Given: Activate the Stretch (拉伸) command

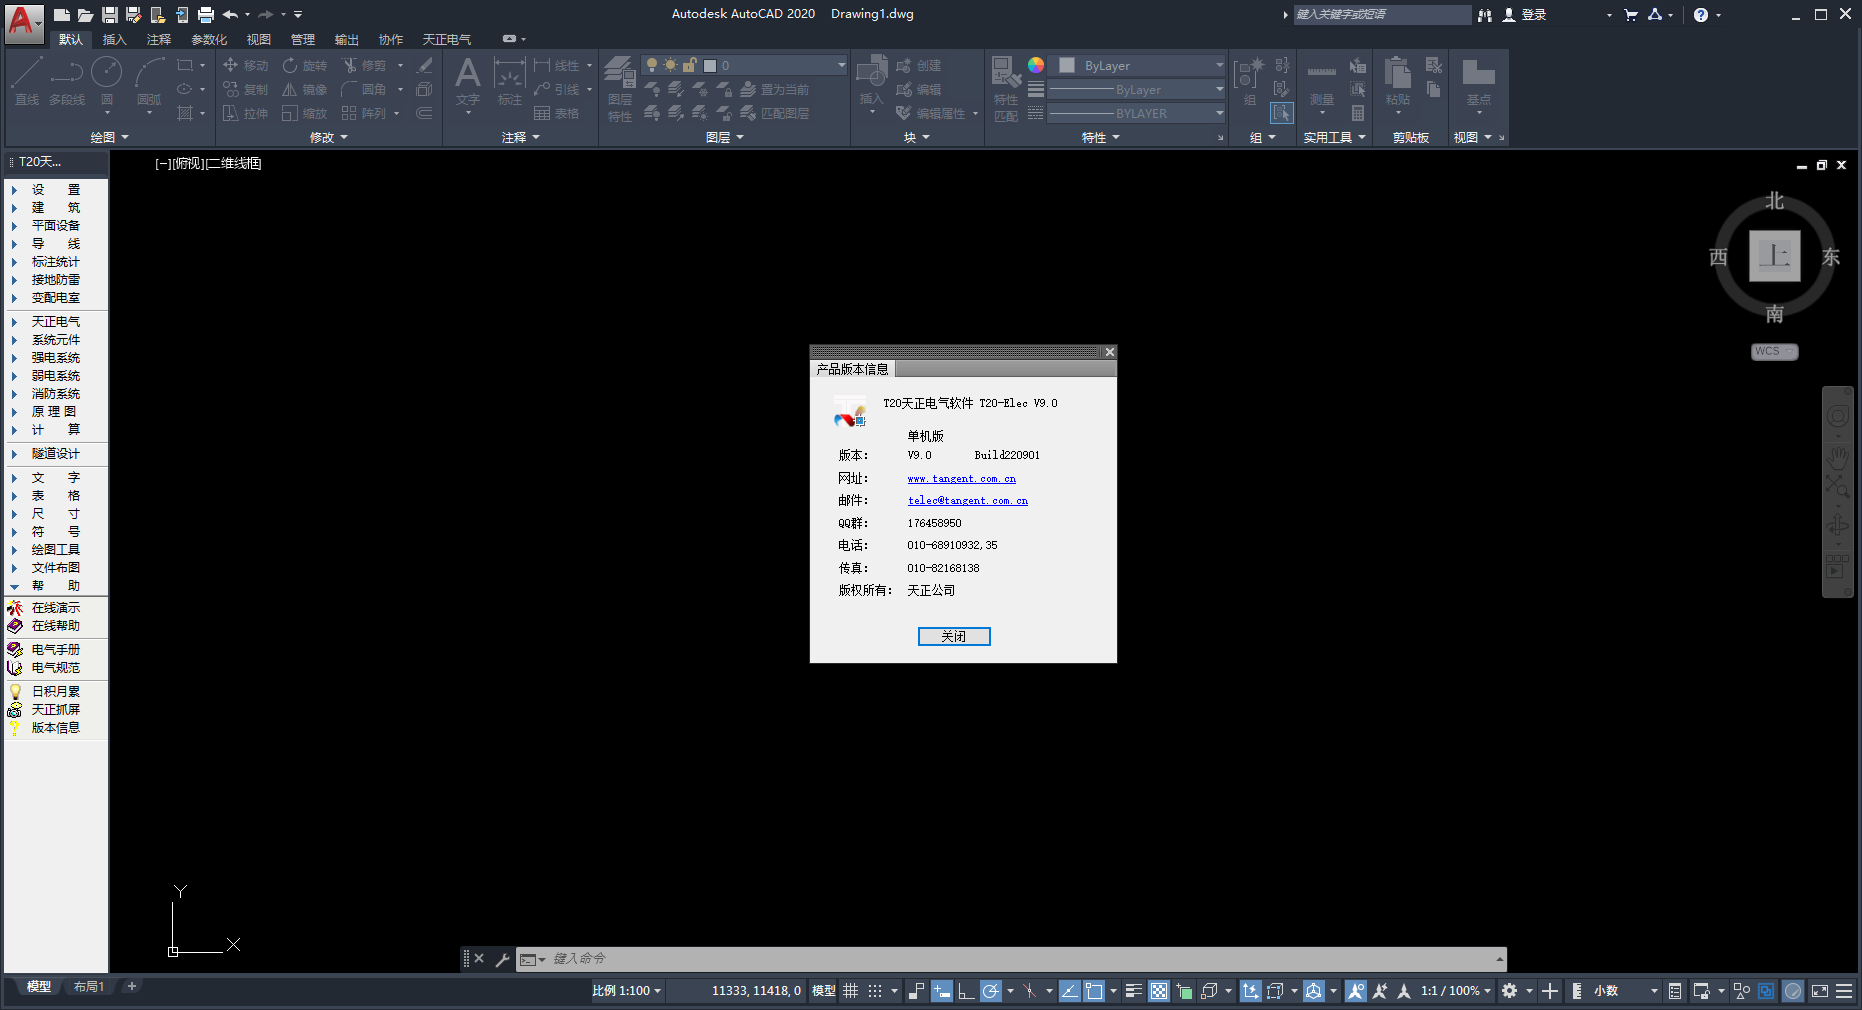Looking at the screenshot, I should (x=245, y=113).
